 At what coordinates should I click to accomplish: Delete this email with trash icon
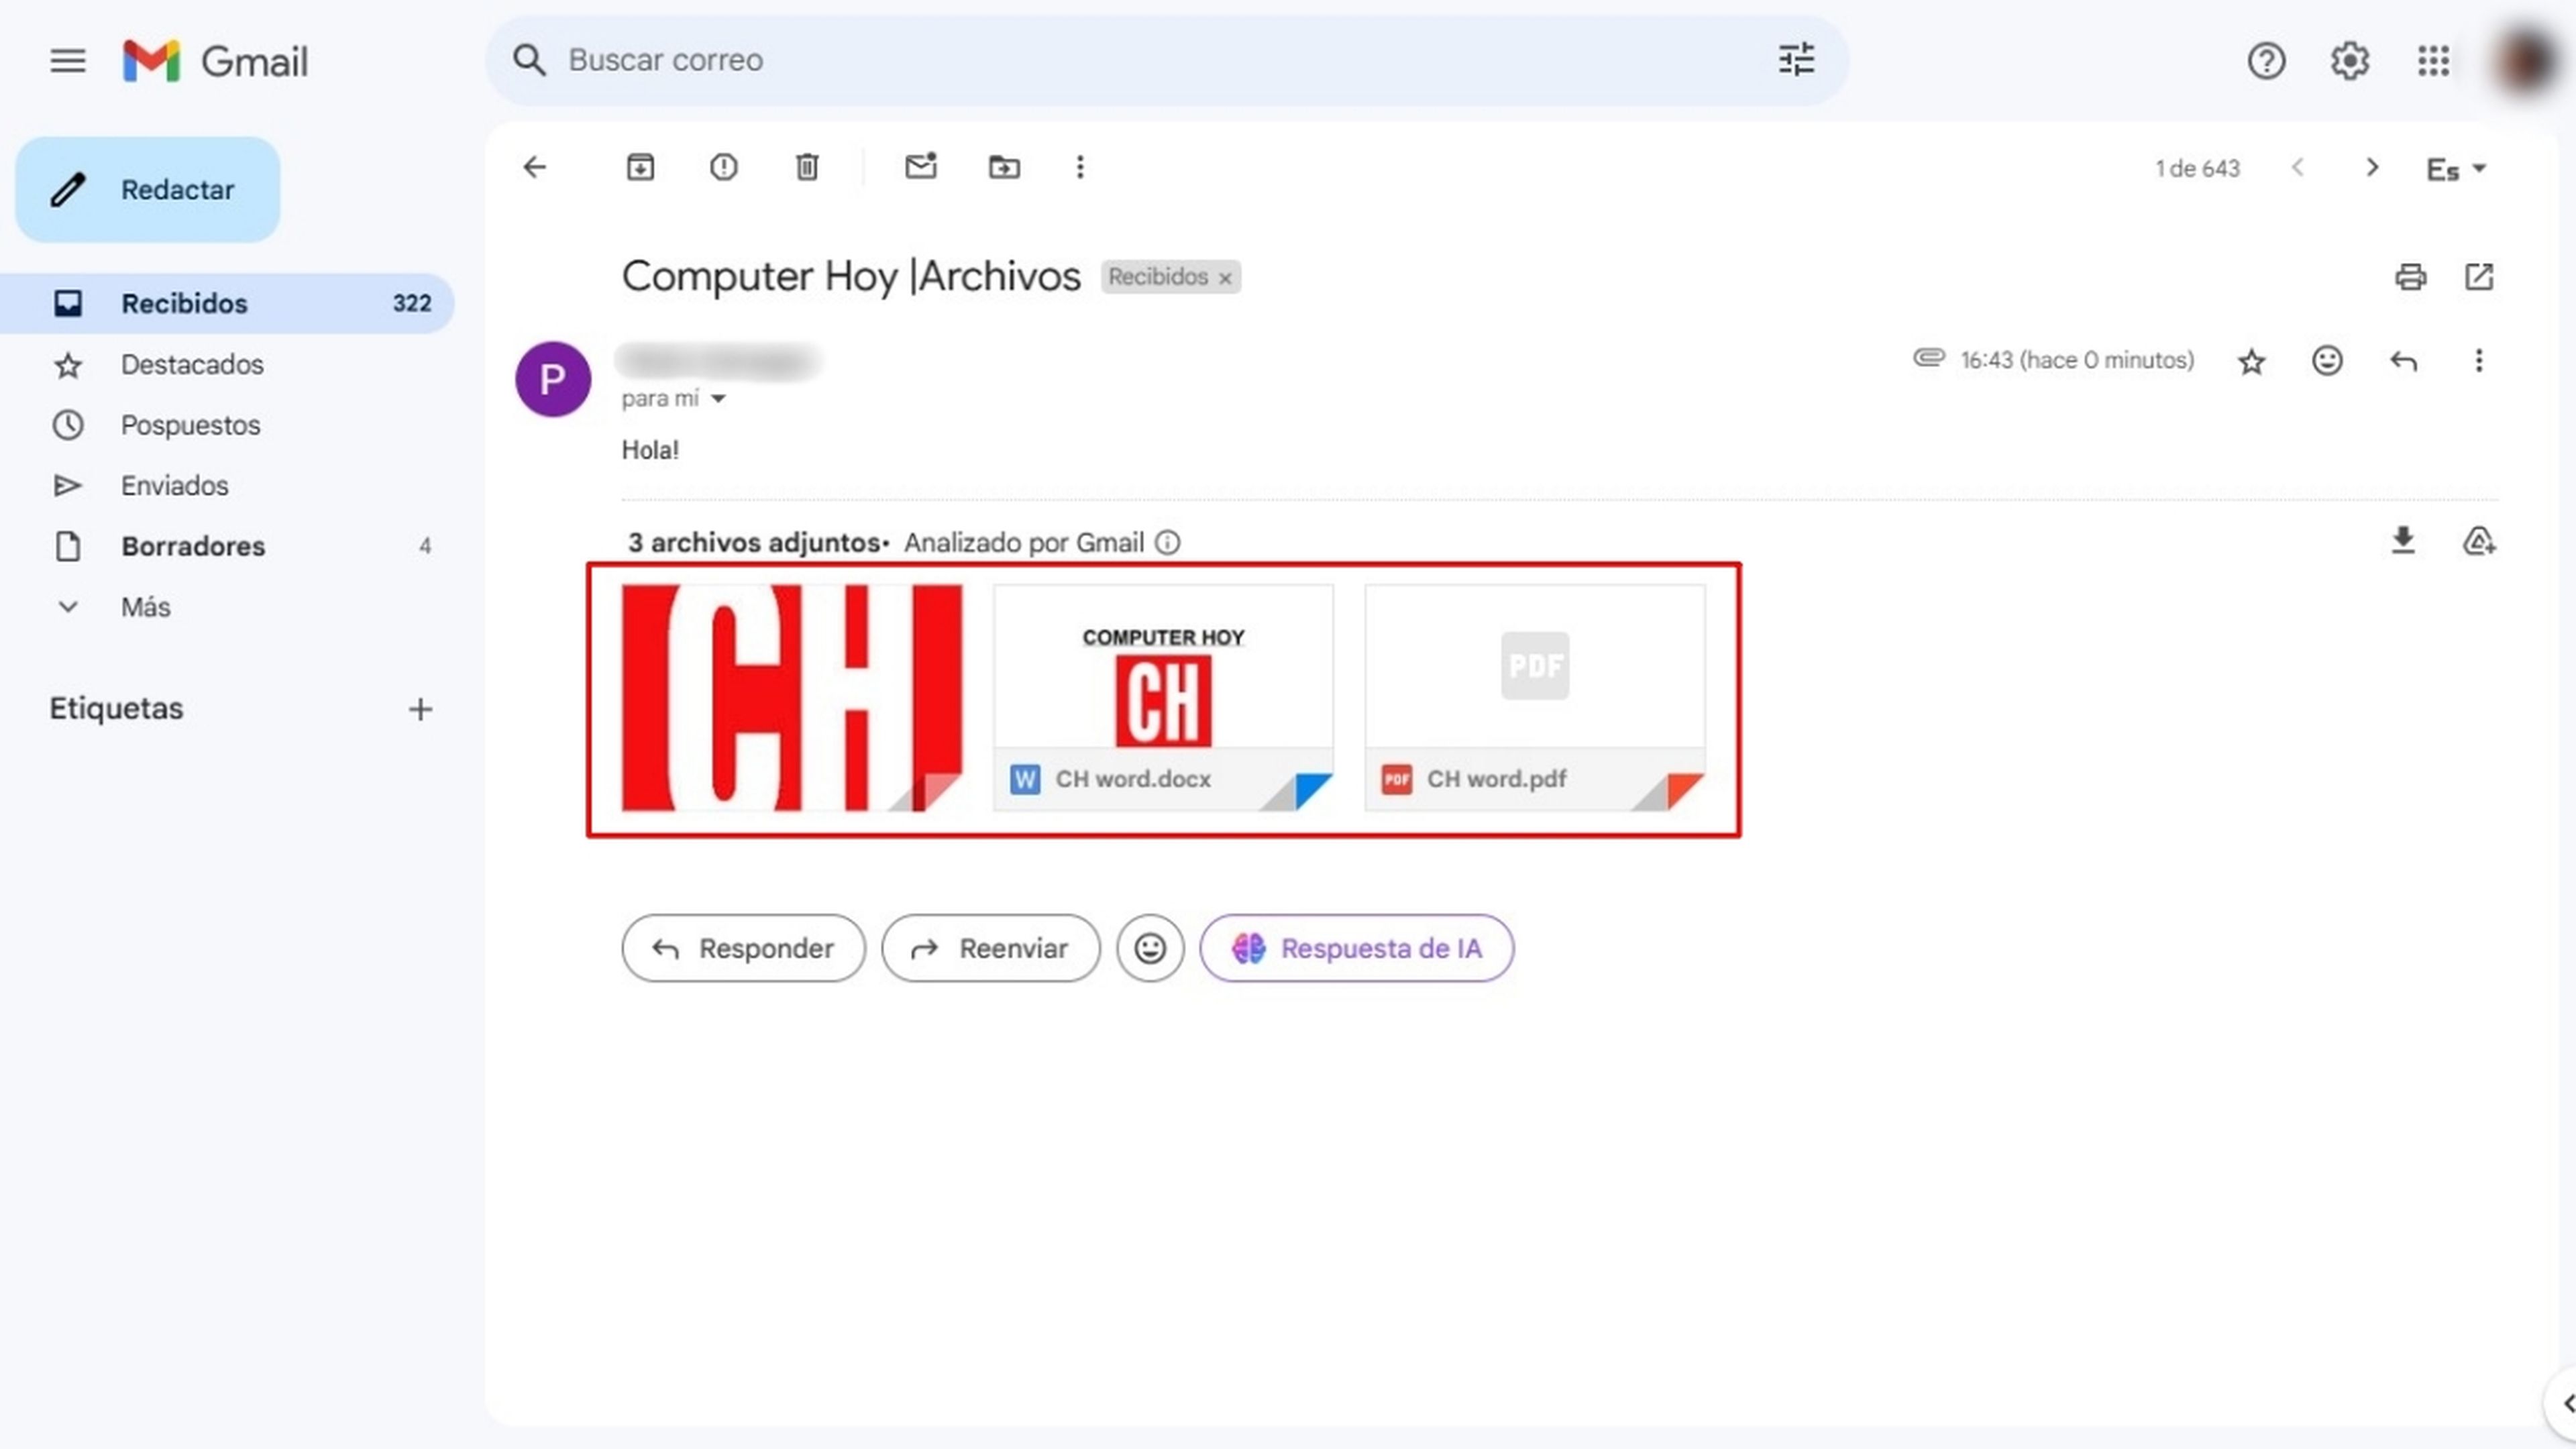(807, 167)
